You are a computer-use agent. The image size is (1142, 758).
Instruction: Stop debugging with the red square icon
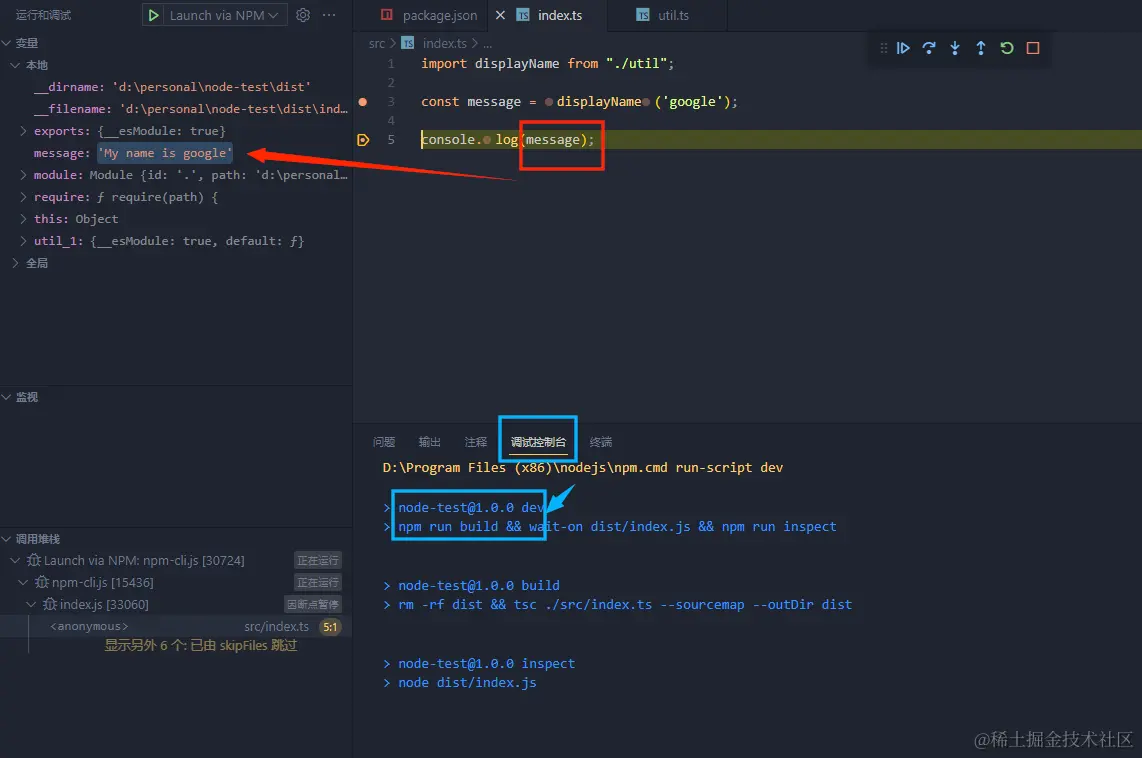tap(1033, 48)
